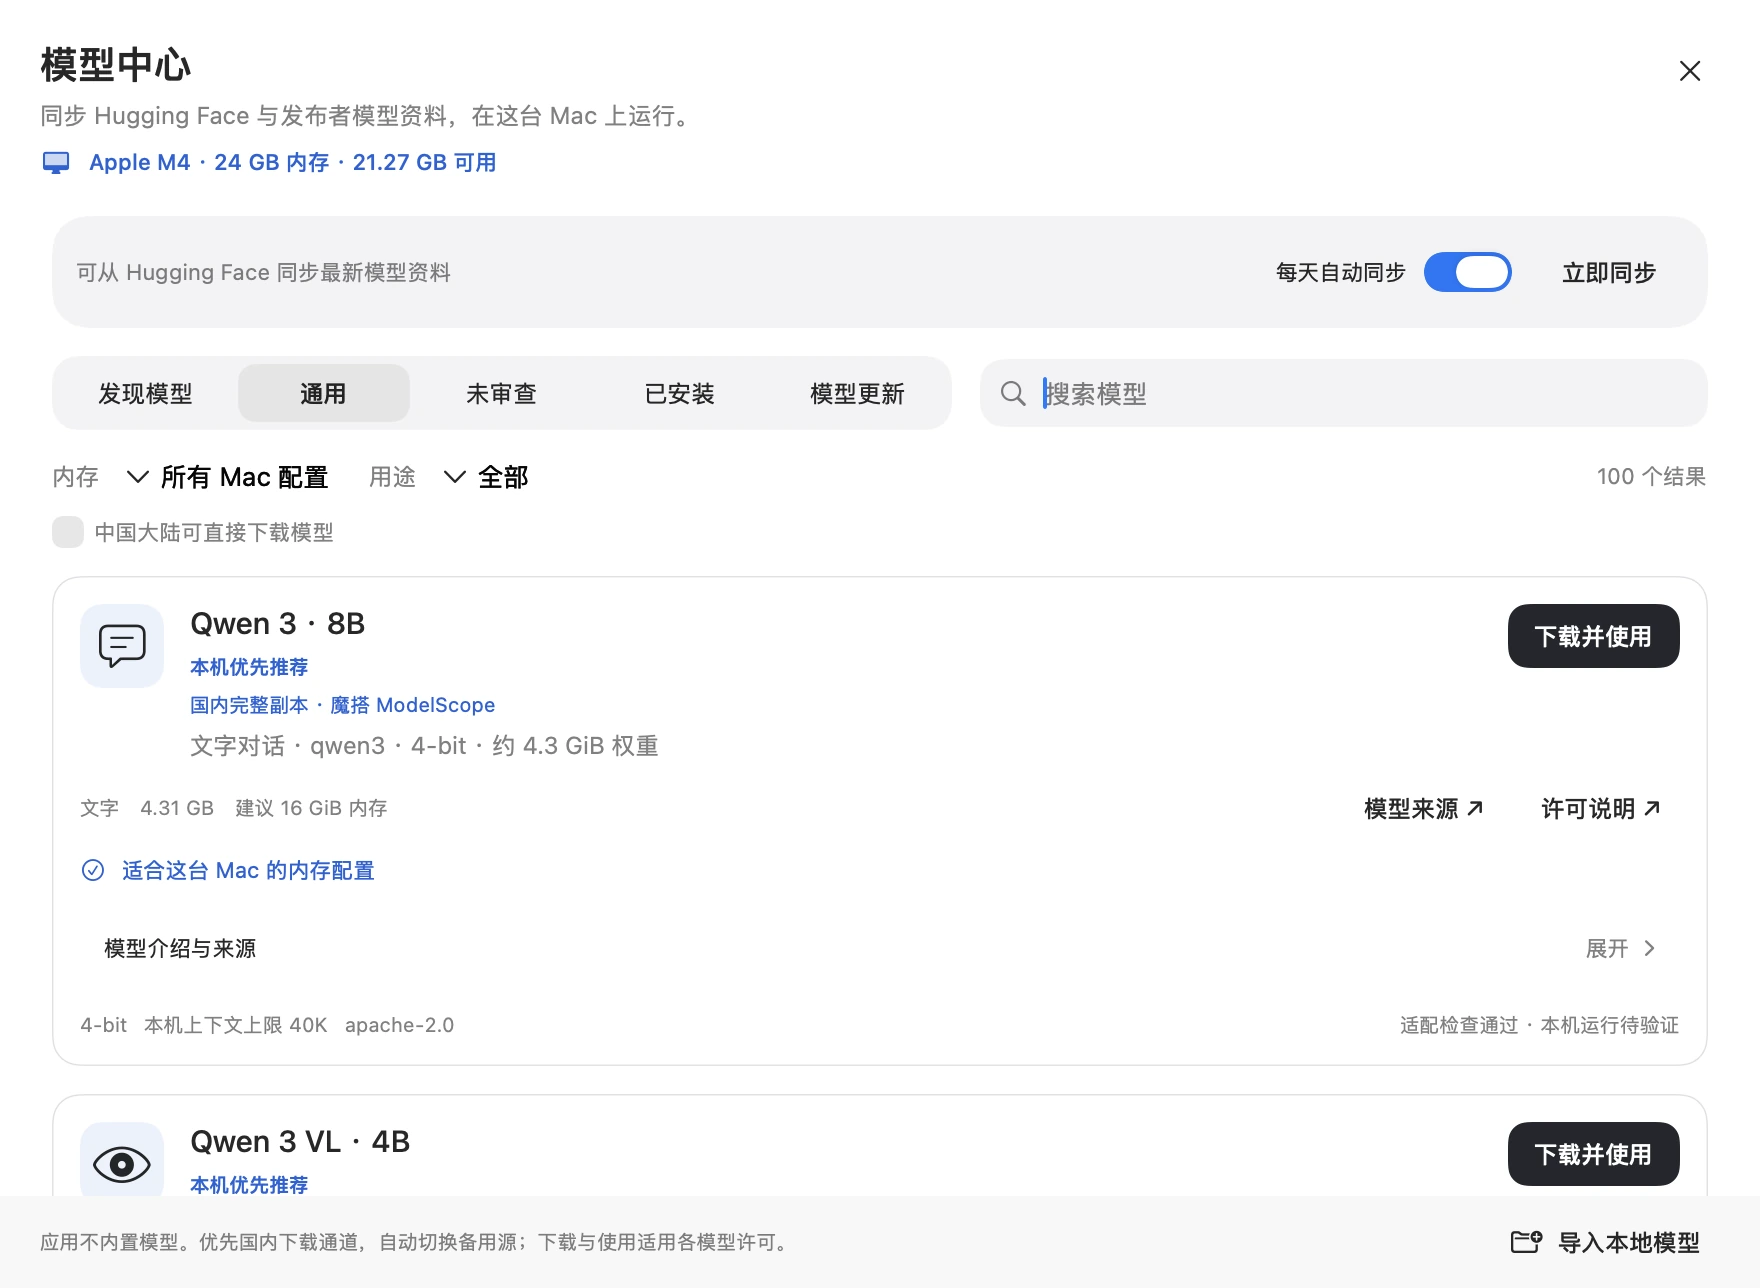Expand the 模型介绍与来源 section via 展开
Screen dimensions: 1760x1288
pos(1621,948)
